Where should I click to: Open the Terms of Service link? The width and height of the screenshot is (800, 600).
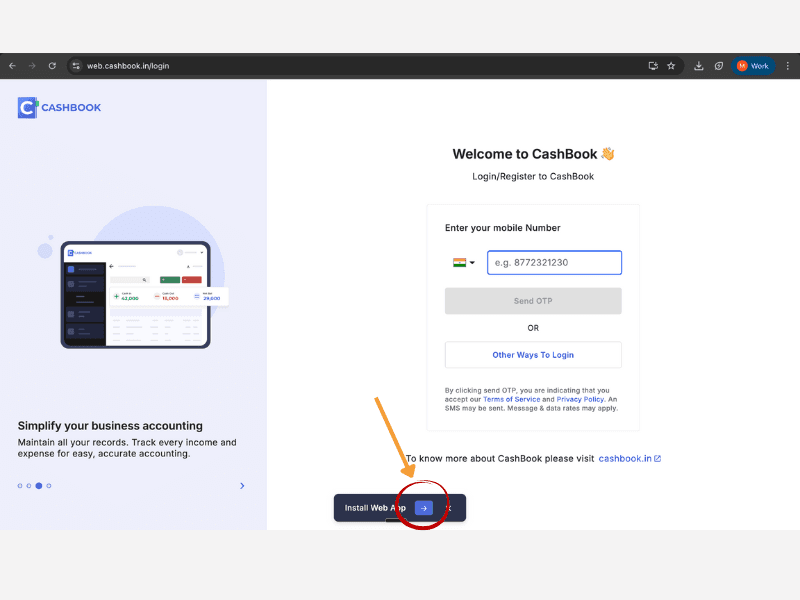coord(511,399)
